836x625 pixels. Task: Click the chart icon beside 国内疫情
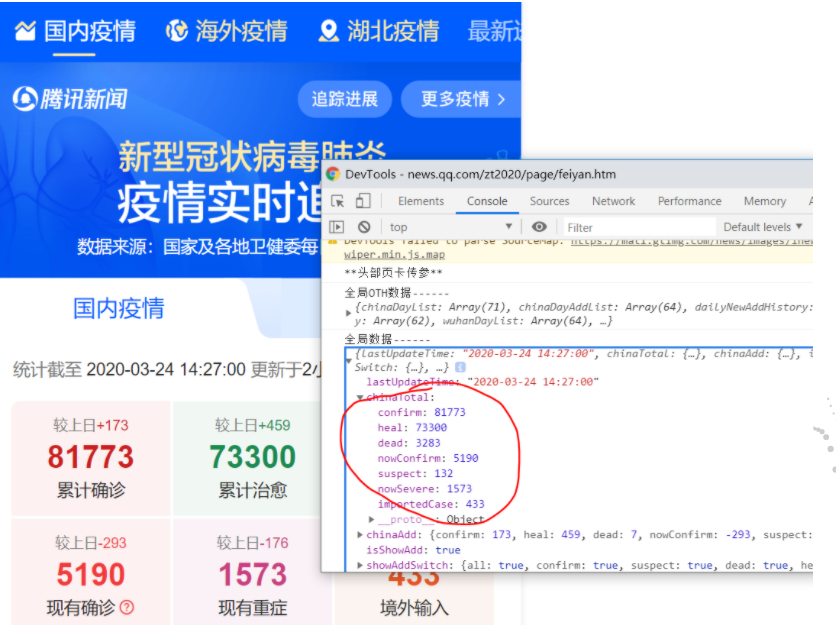25,31
